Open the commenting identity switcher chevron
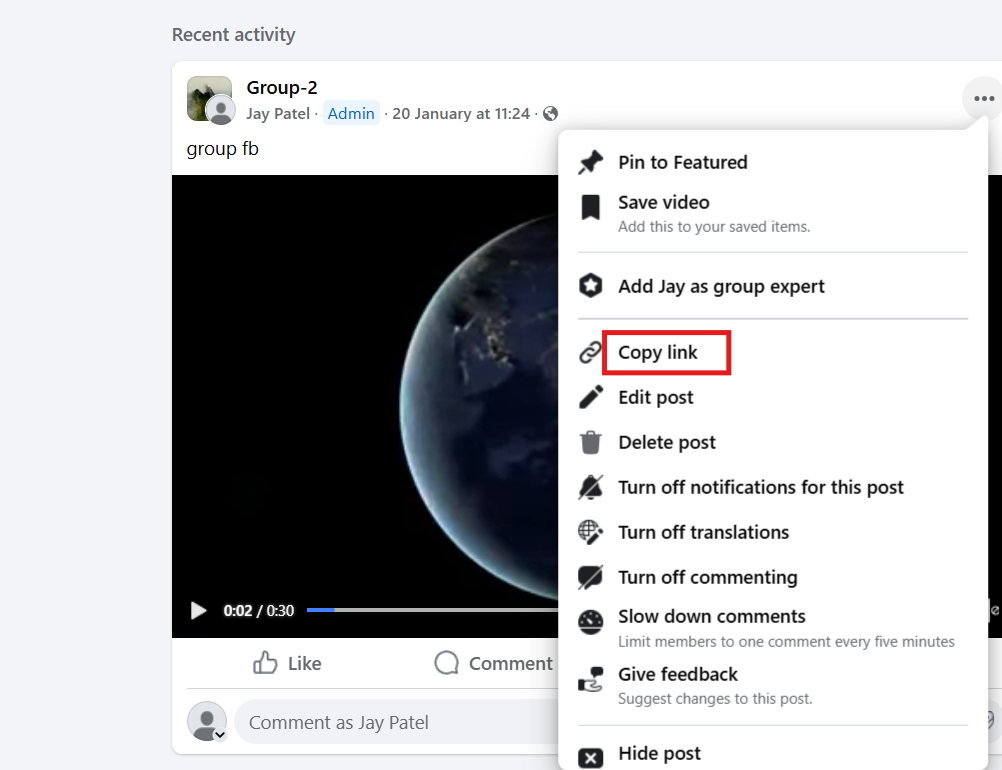 [218, 734]
